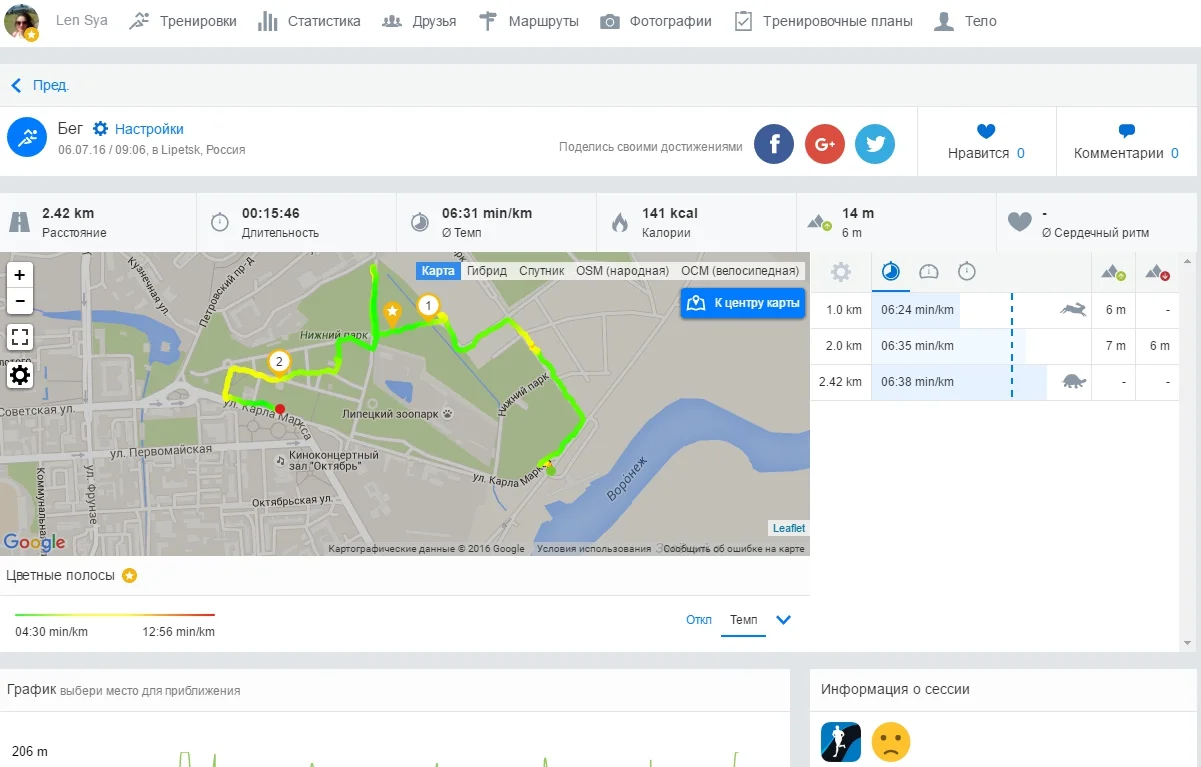Click premium star next to Цветные полосы
The image size is (1201, 767).
point(129,575)
